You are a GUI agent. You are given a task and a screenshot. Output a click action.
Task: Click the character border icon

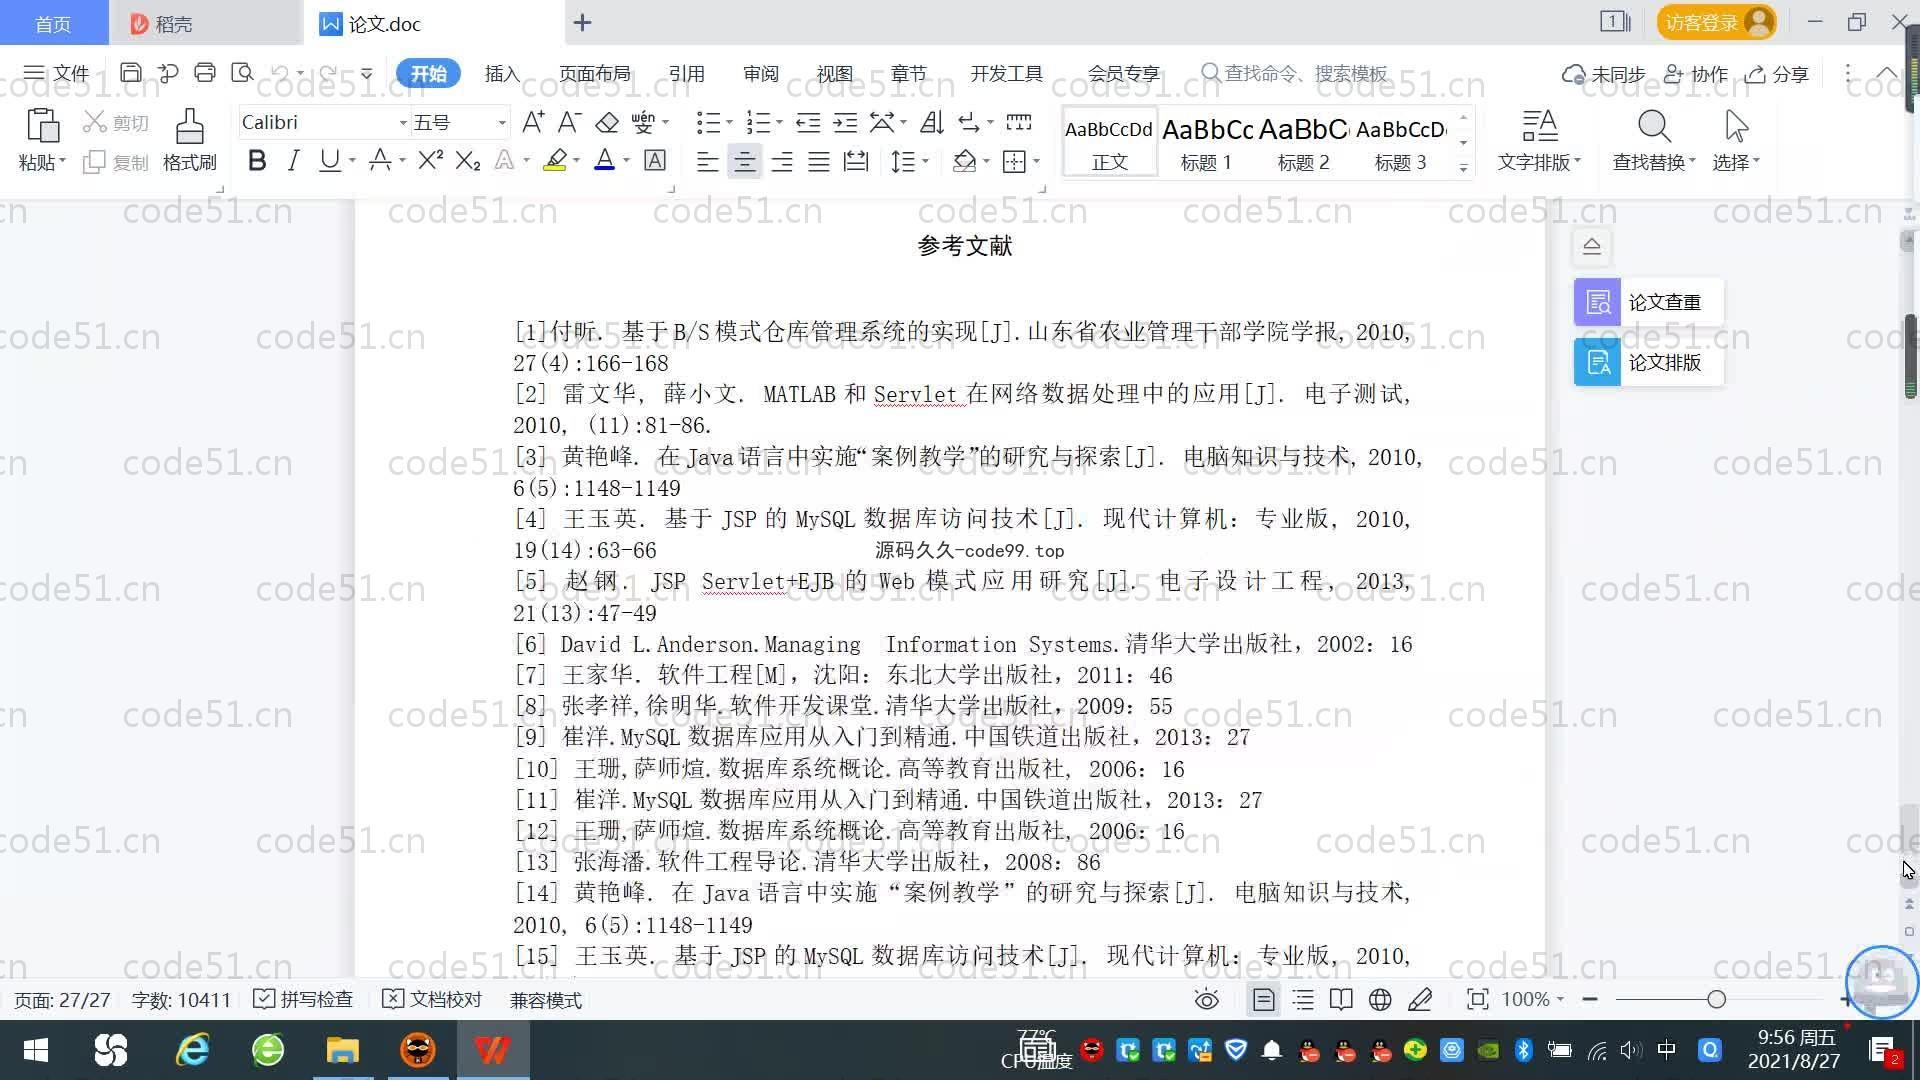(655, 160)
